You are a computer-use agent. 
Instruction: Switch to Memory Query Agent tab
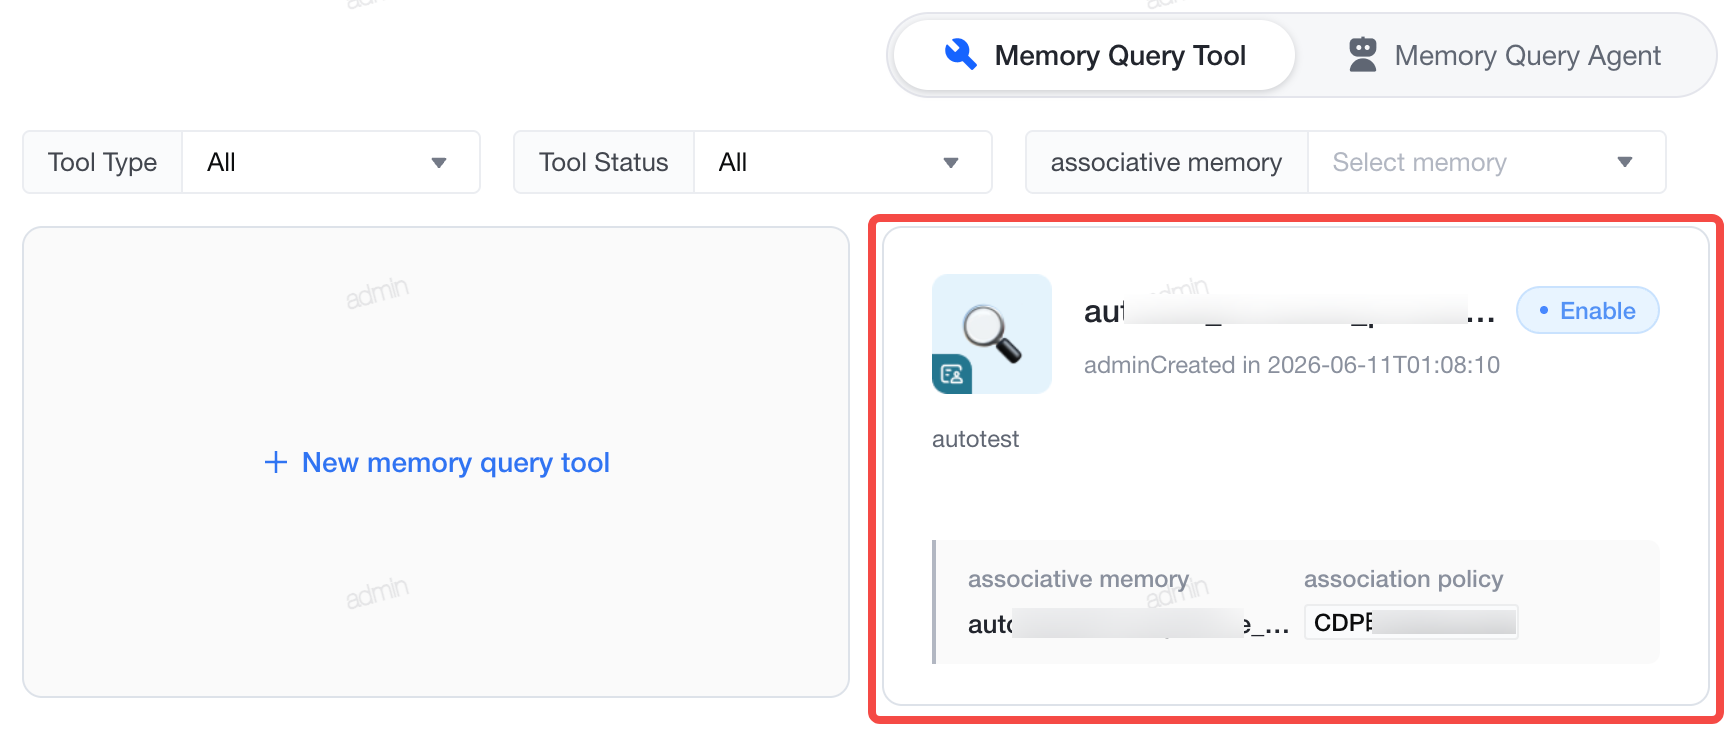tap(1506, 55)
